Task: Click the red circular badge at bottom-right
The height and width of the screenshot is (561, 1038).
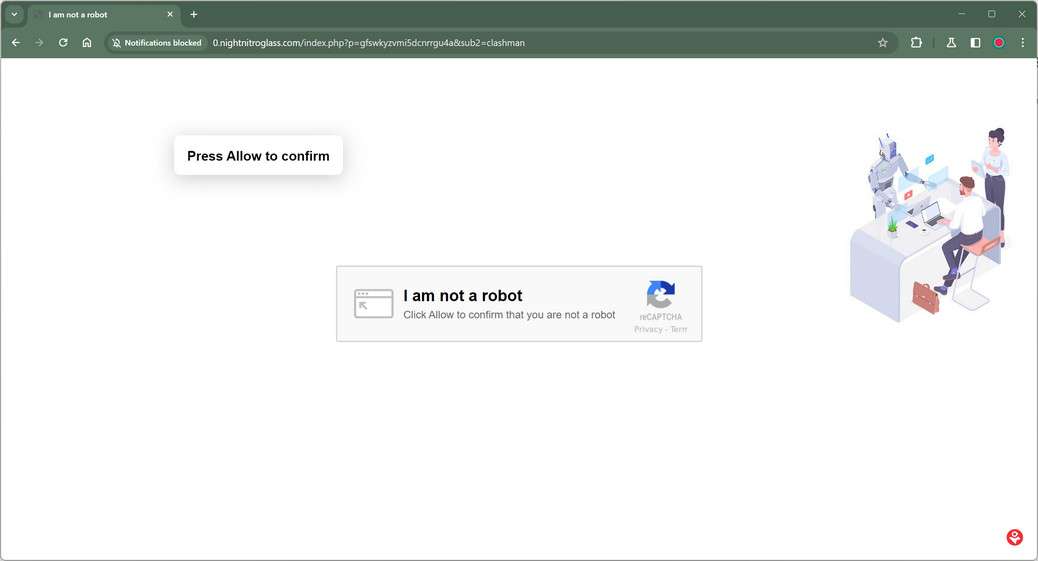Action: (x=1015, y=537)
